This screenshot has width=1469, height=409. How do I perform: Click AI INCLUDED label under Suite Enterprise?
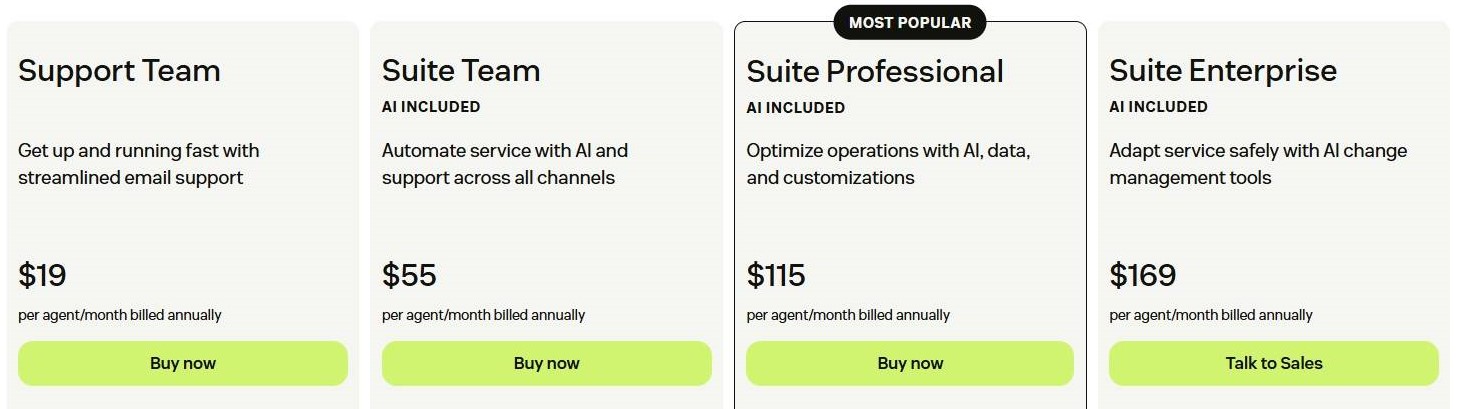[1159, 107]
